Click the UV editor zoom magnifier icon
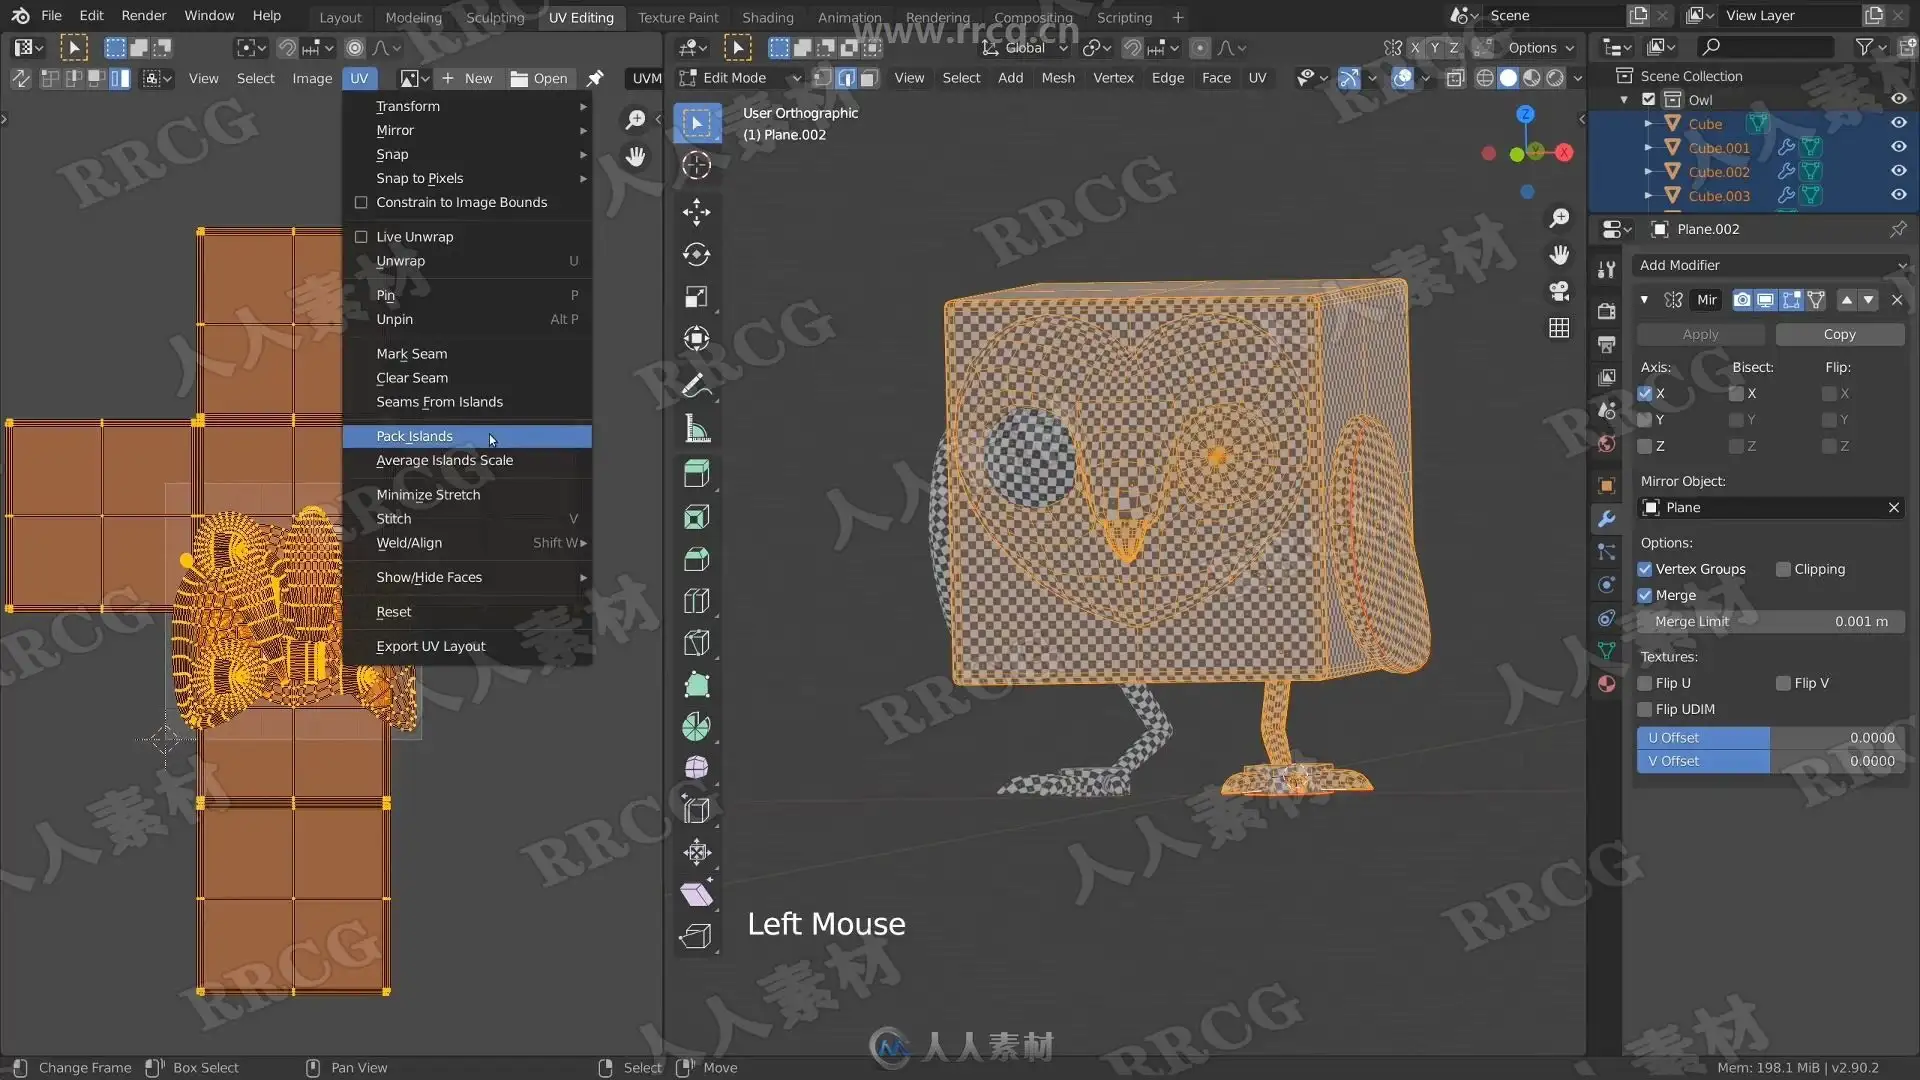 point(635,120)
